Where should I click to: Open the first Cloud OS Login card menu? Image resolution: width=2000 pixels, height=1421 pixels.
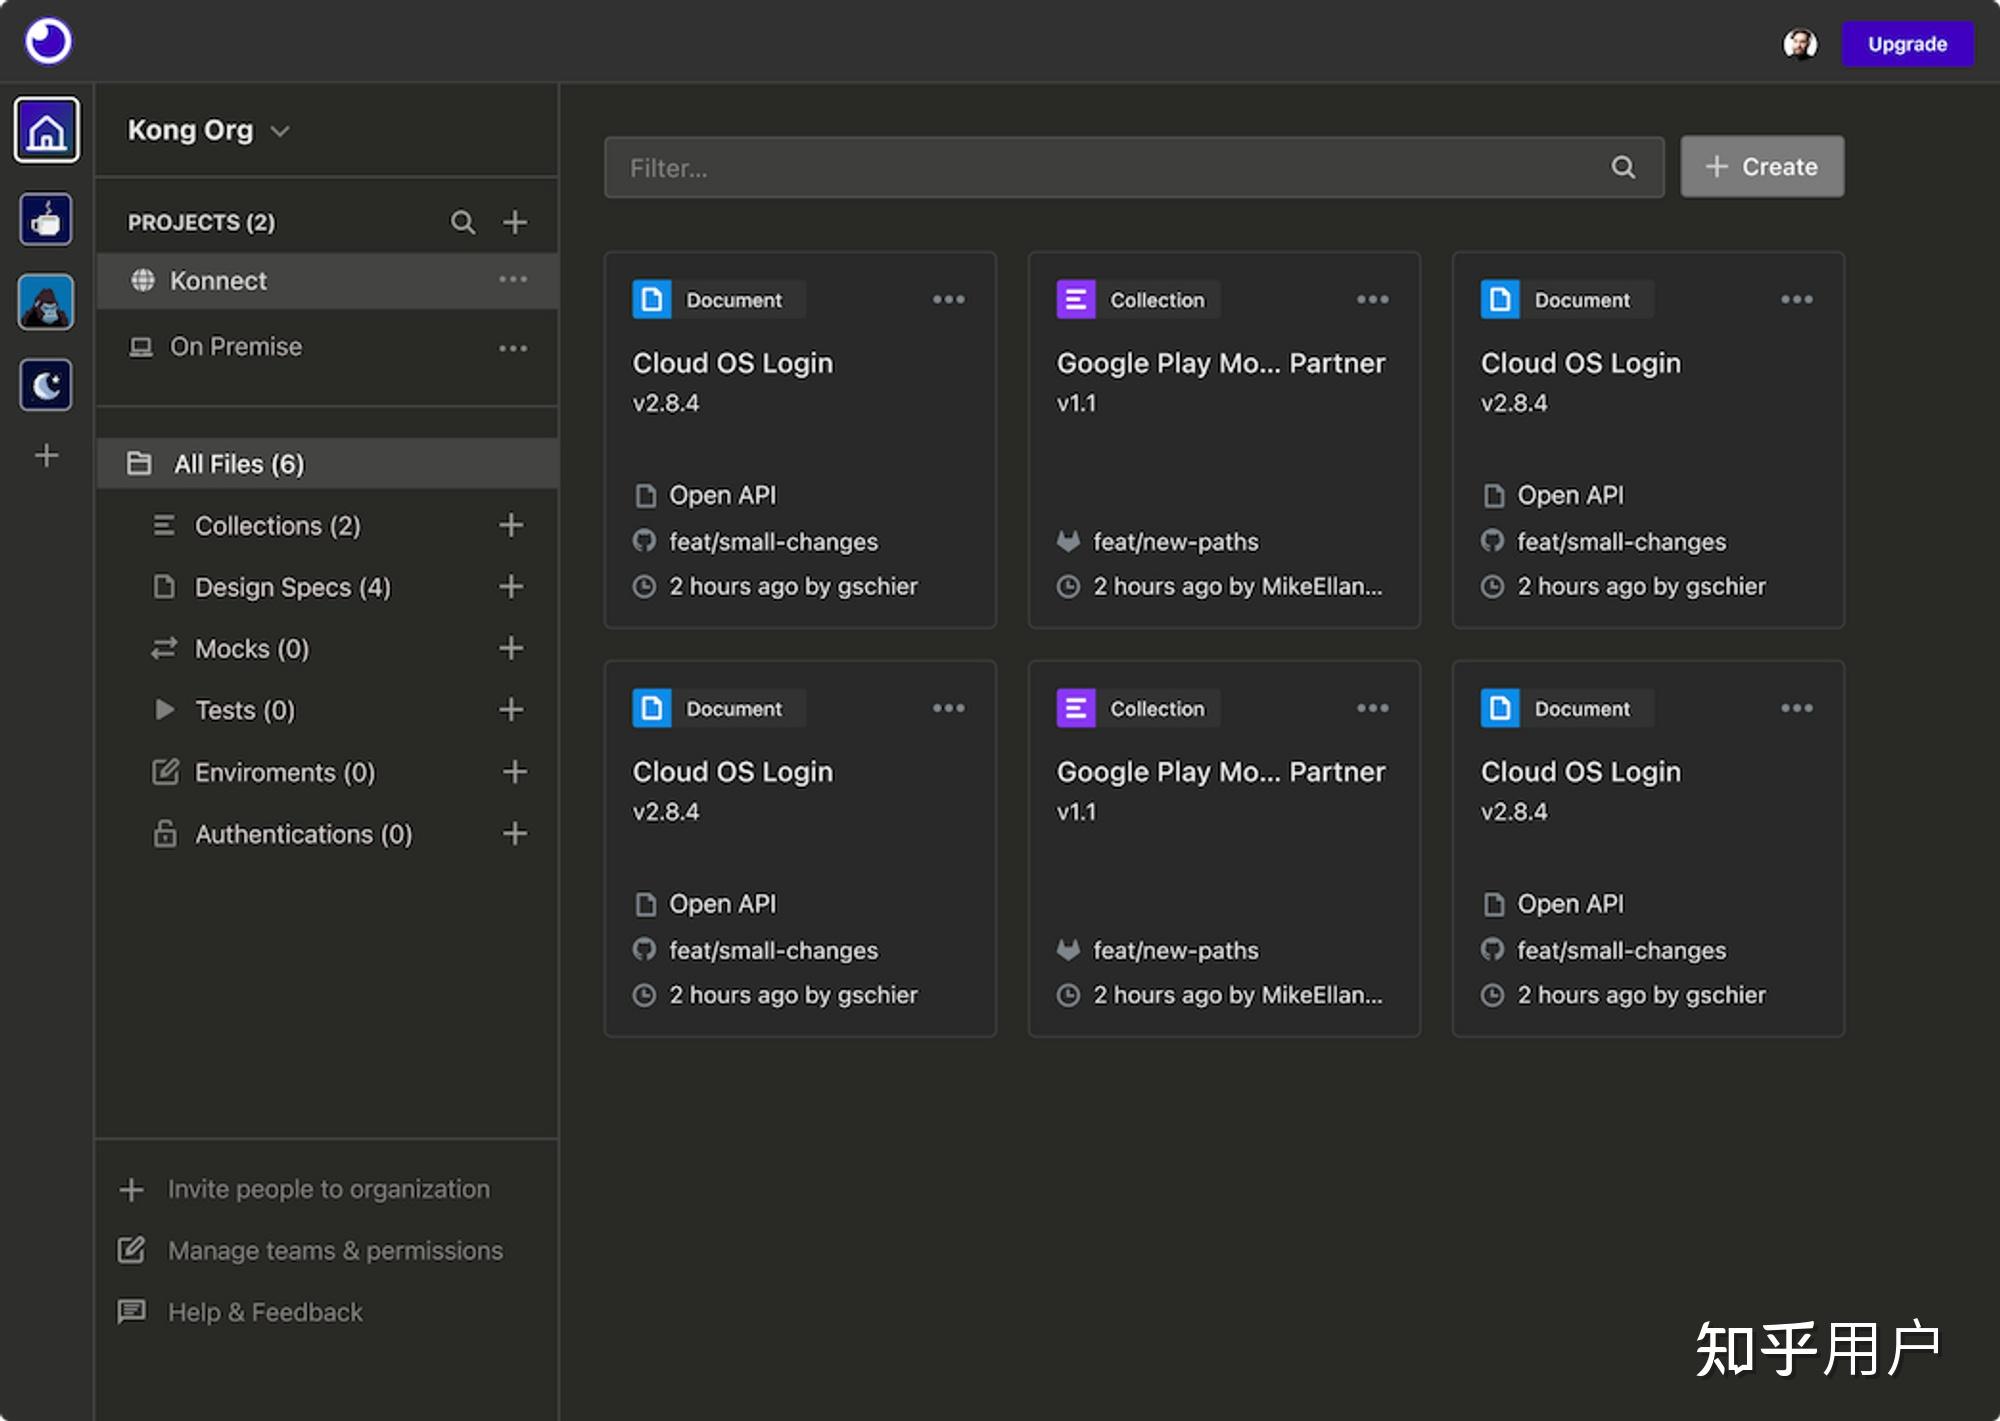(x=948, y=299)
